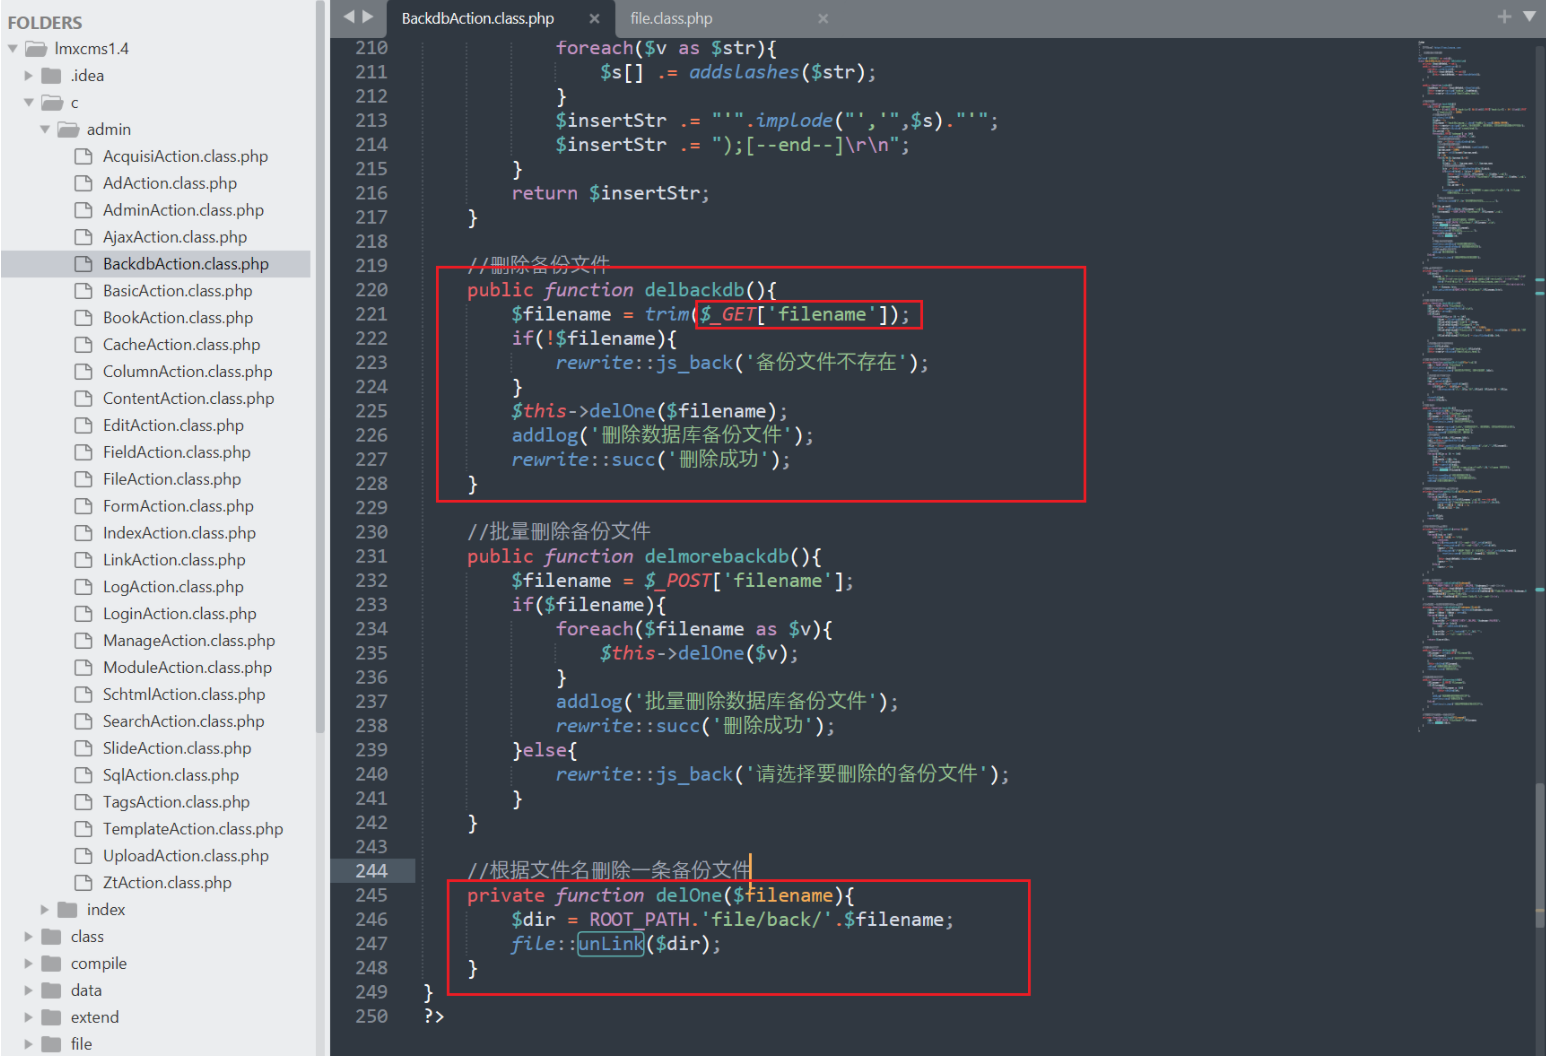Screen dimensions: 1546x1056
Task: Click return $insertStr on line 216
Action: [610, 193]
